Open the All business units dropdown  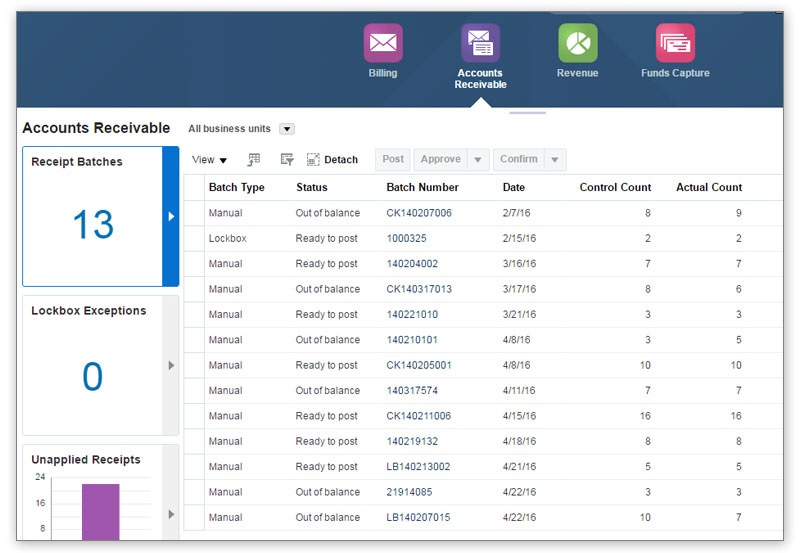coord(287,129)
